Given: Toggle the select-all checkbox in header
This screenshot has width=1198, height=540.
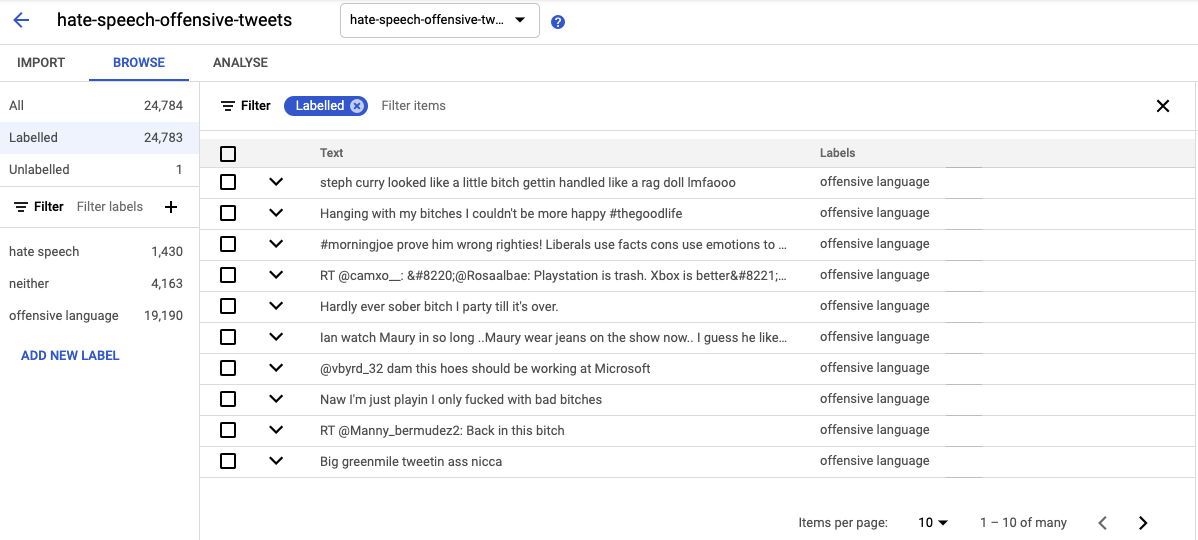Looking at the screenshot, I should (228, 154).
